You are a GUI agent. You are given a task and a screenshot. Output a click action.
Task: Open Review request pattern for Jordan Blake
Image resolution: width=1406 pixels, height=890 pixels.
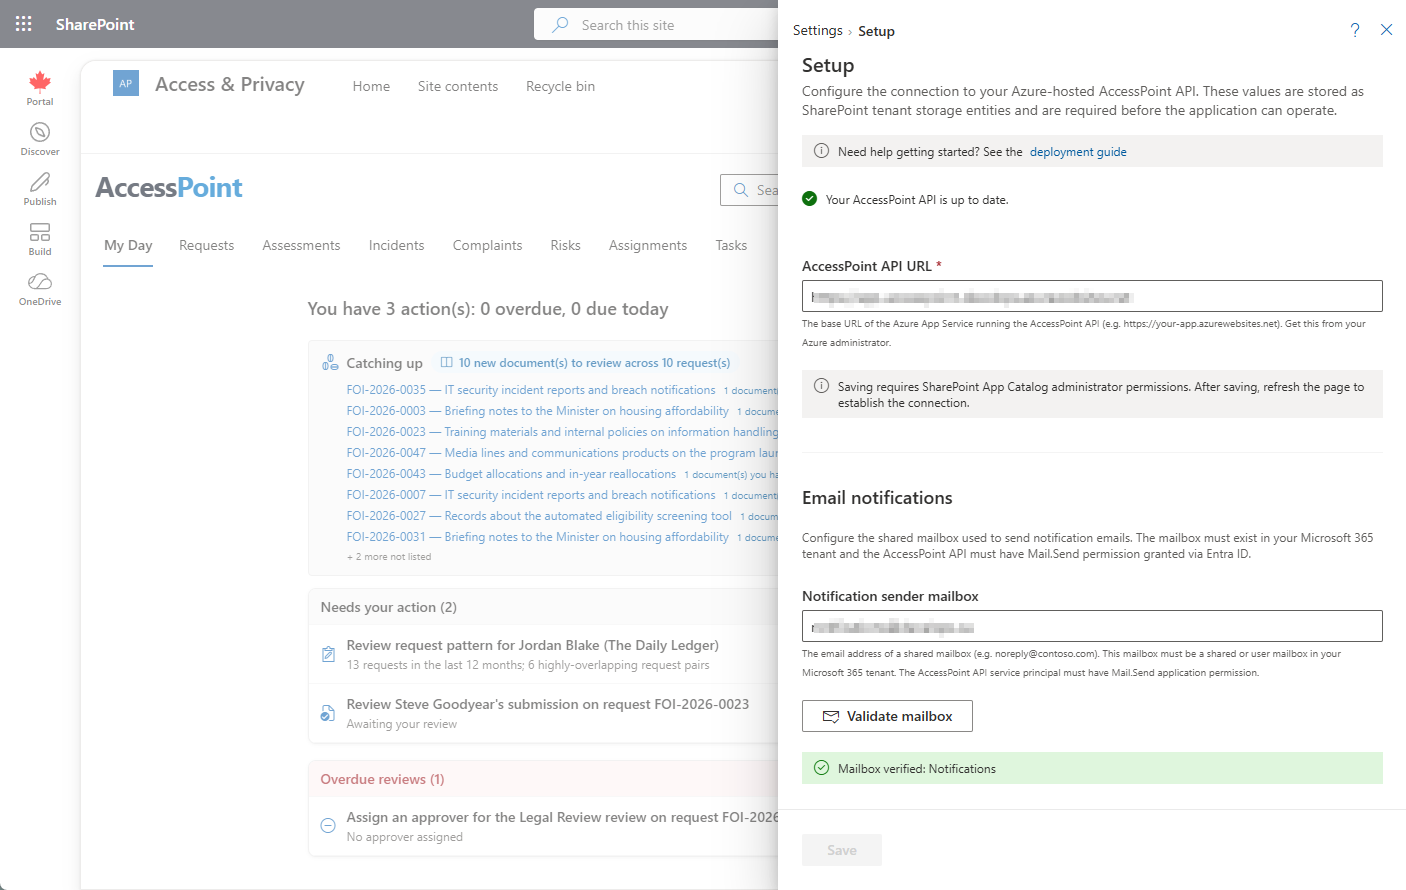point(532,645)
